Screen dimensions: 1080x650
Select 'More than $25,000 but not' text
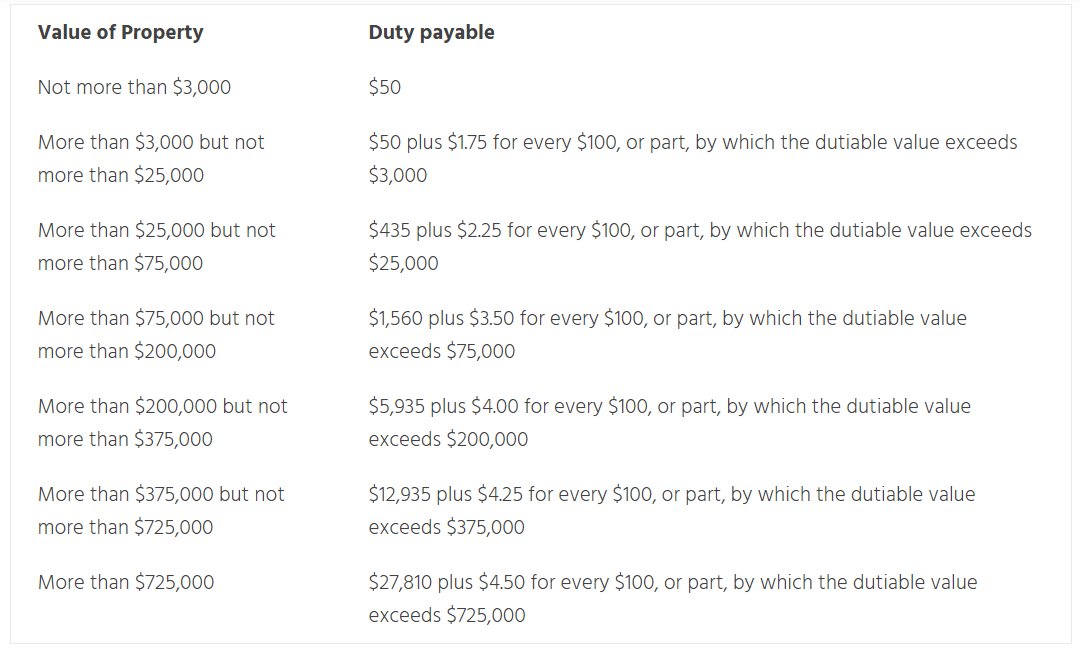156,230
